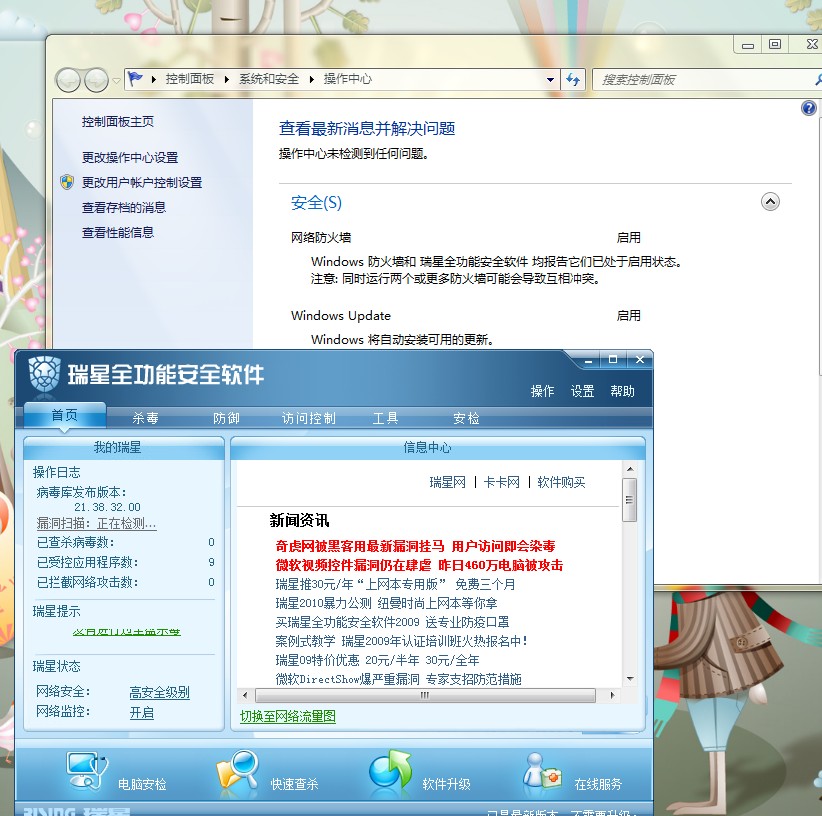Click the 系统和安全 breadcrumb segment
822x816 pixels.
click(269, 79)
